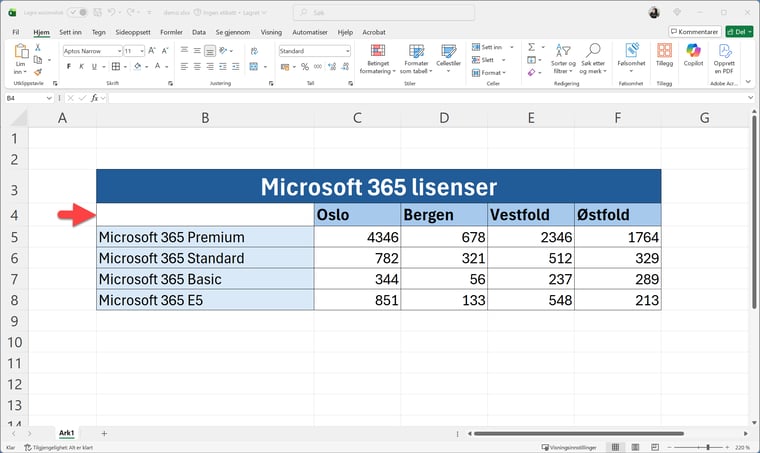Select the Ark1 sheet tab

tap(66, 433)
